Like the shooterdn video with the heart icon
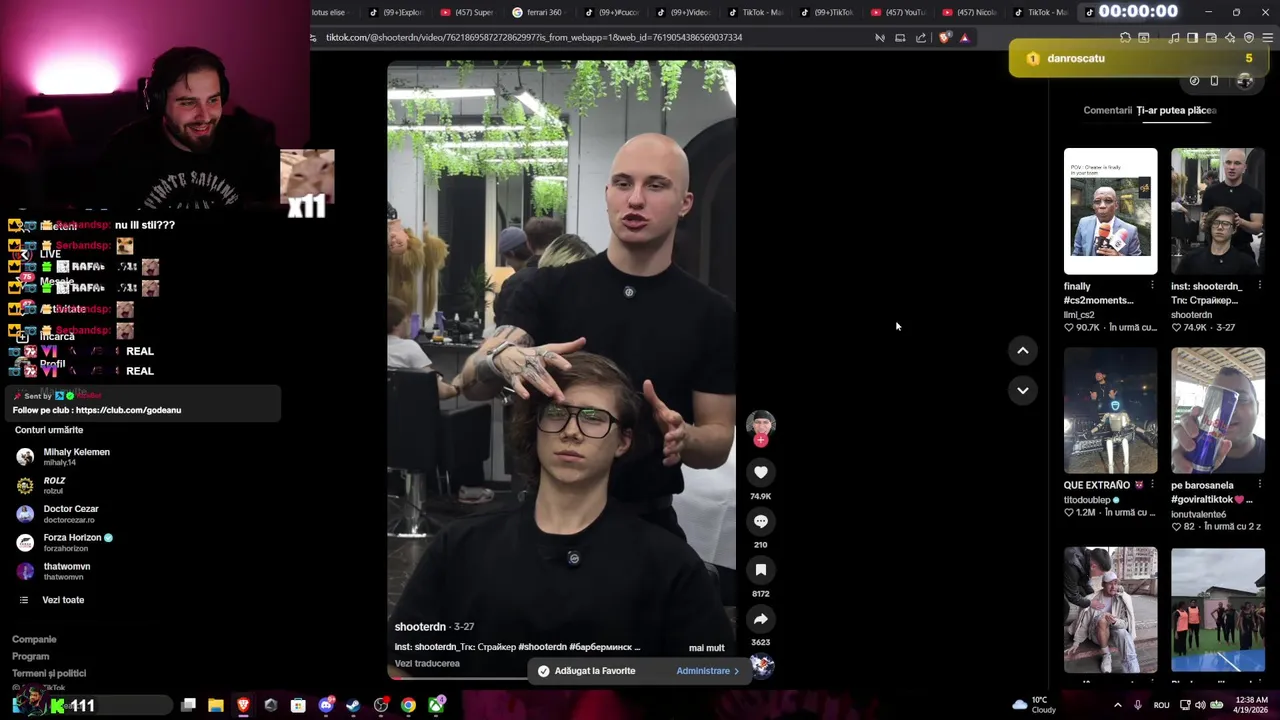 point(761,472)
